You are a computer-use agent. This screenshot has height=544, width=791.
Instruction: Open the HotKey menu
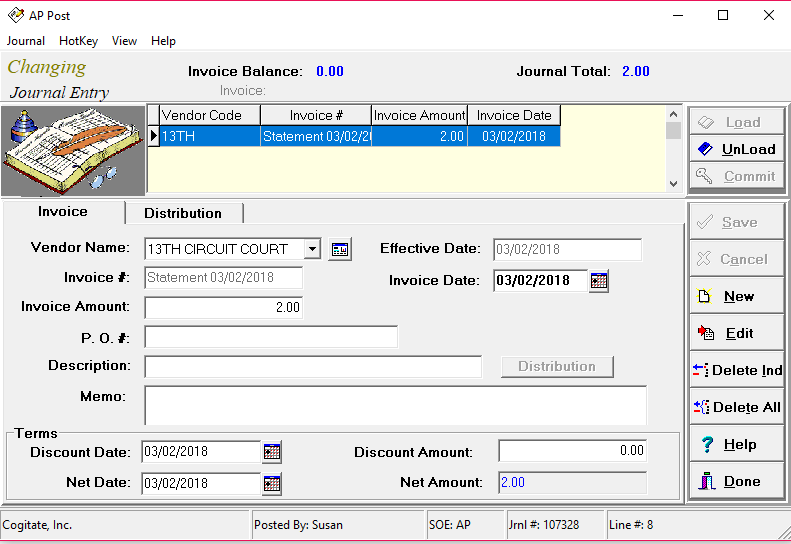pyautogui.click(x=78, y=41)
